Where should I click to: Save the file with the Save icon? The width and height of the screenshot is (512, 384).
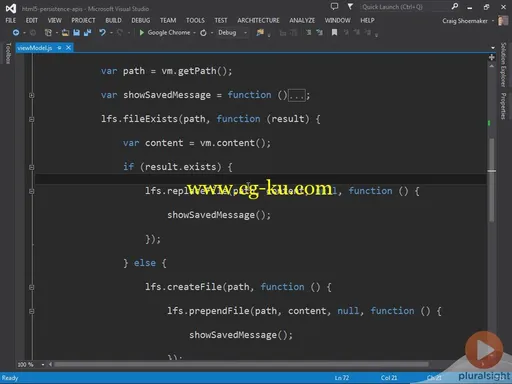tap(76, 32)
